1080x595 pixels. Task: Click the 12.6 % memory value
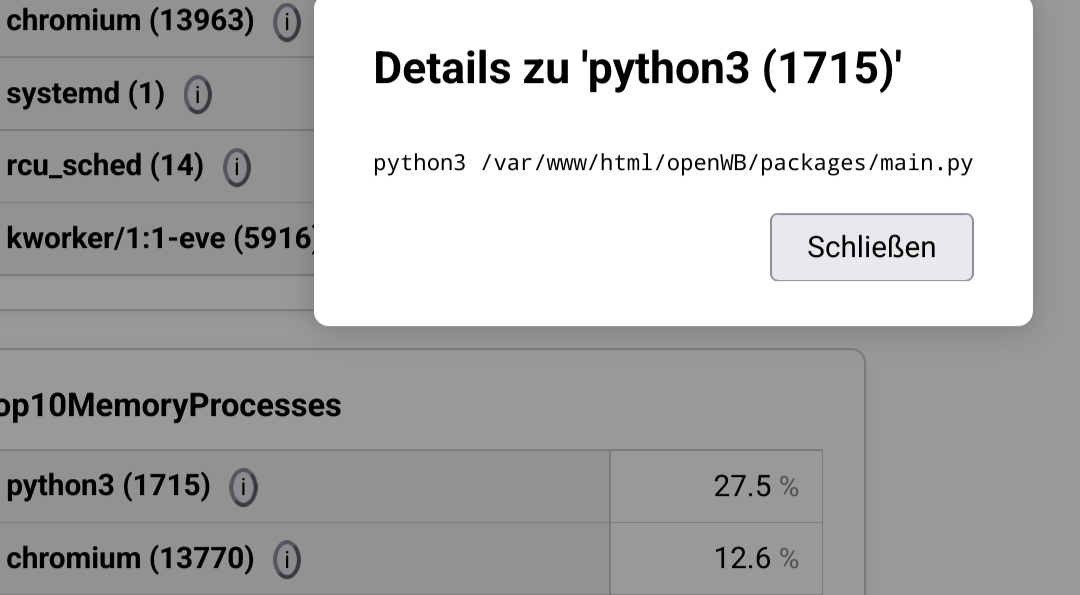tap(742, 558)
